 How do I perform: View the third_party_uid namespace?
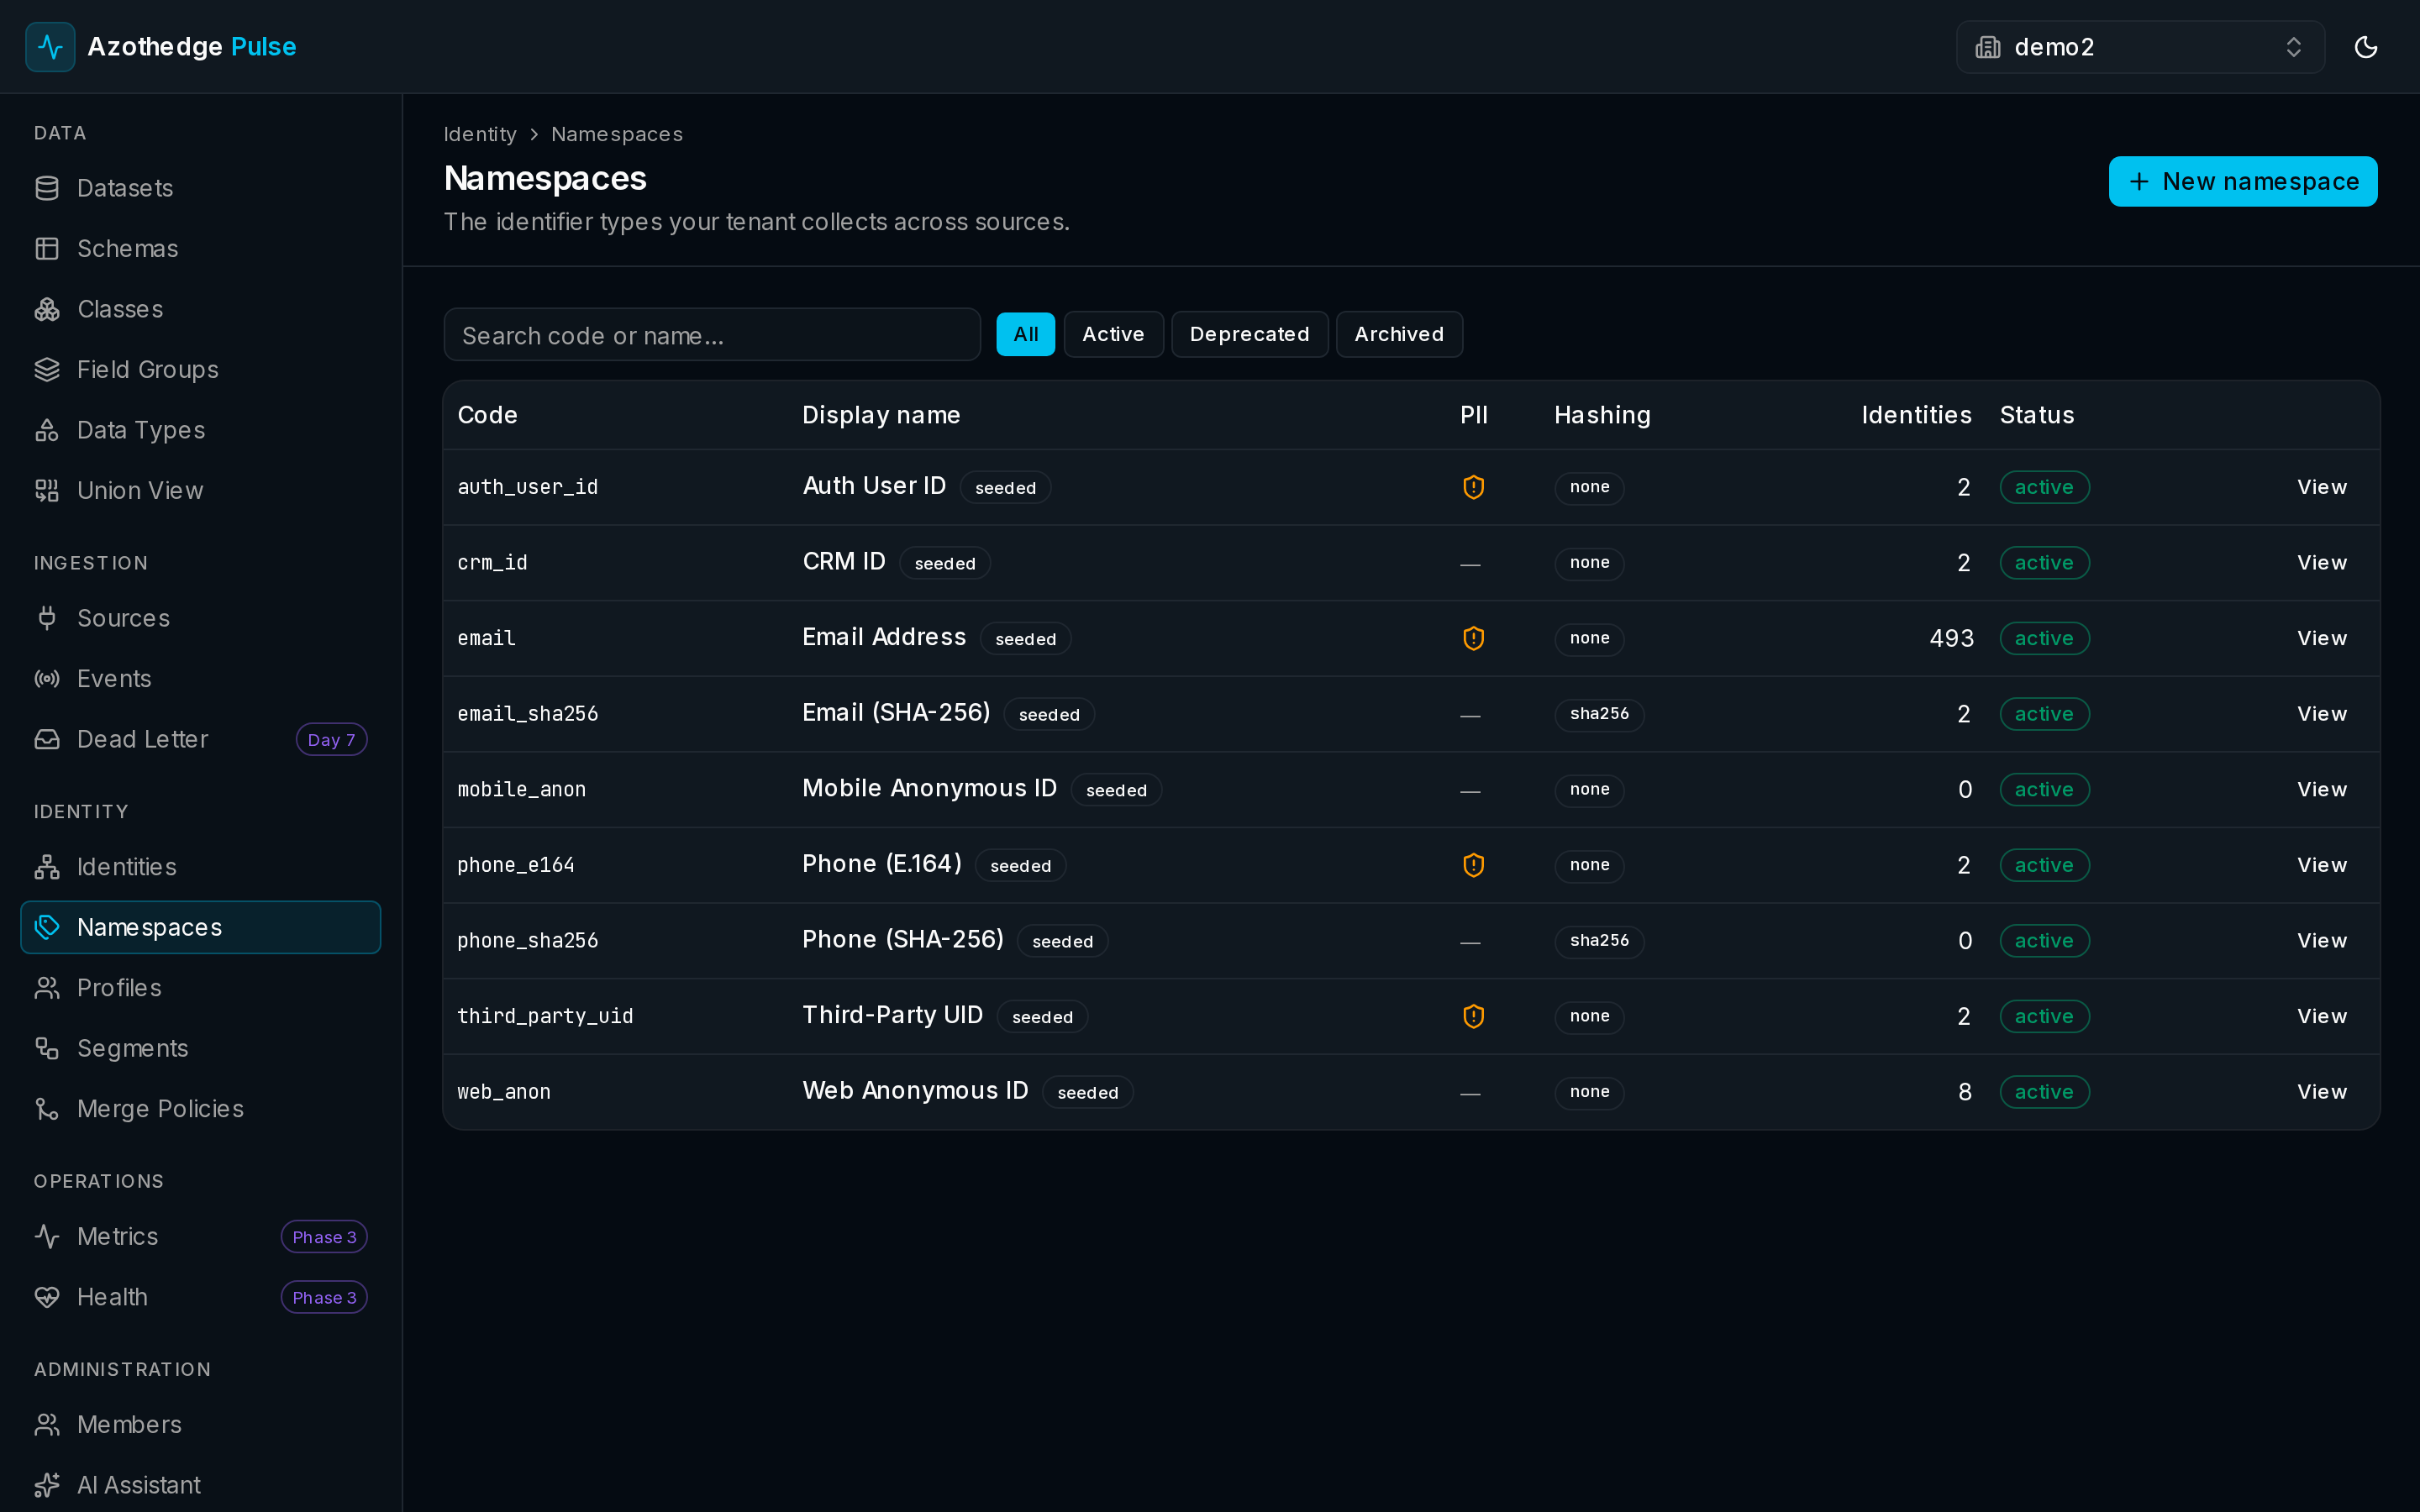[x=2321, y=1016]
